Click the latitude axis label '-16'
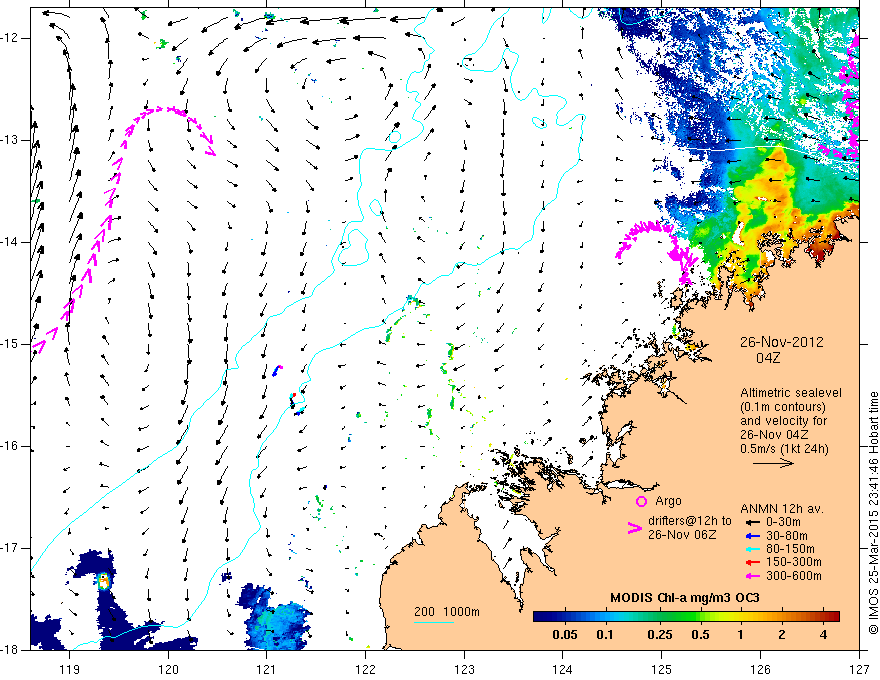The width and height of the screenshot is (880, 680). [11, 447]
